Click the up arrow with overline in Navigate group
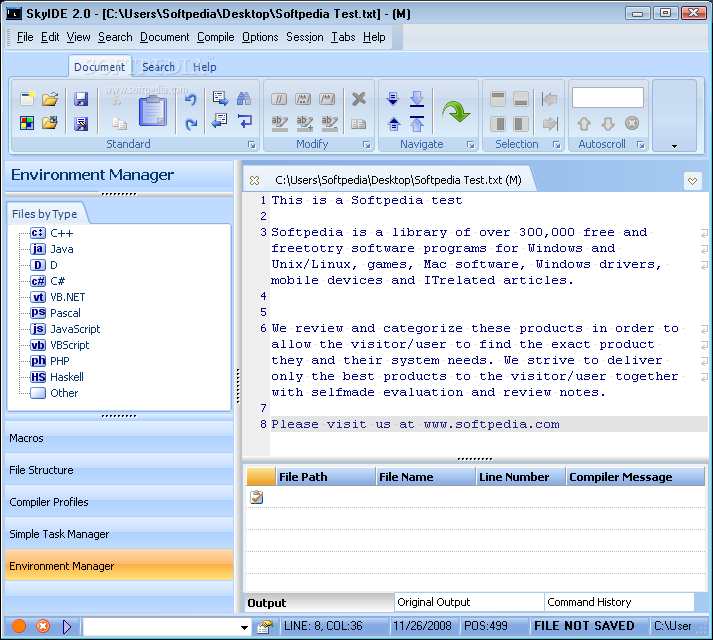713x640 pixels. coord(417,123)
